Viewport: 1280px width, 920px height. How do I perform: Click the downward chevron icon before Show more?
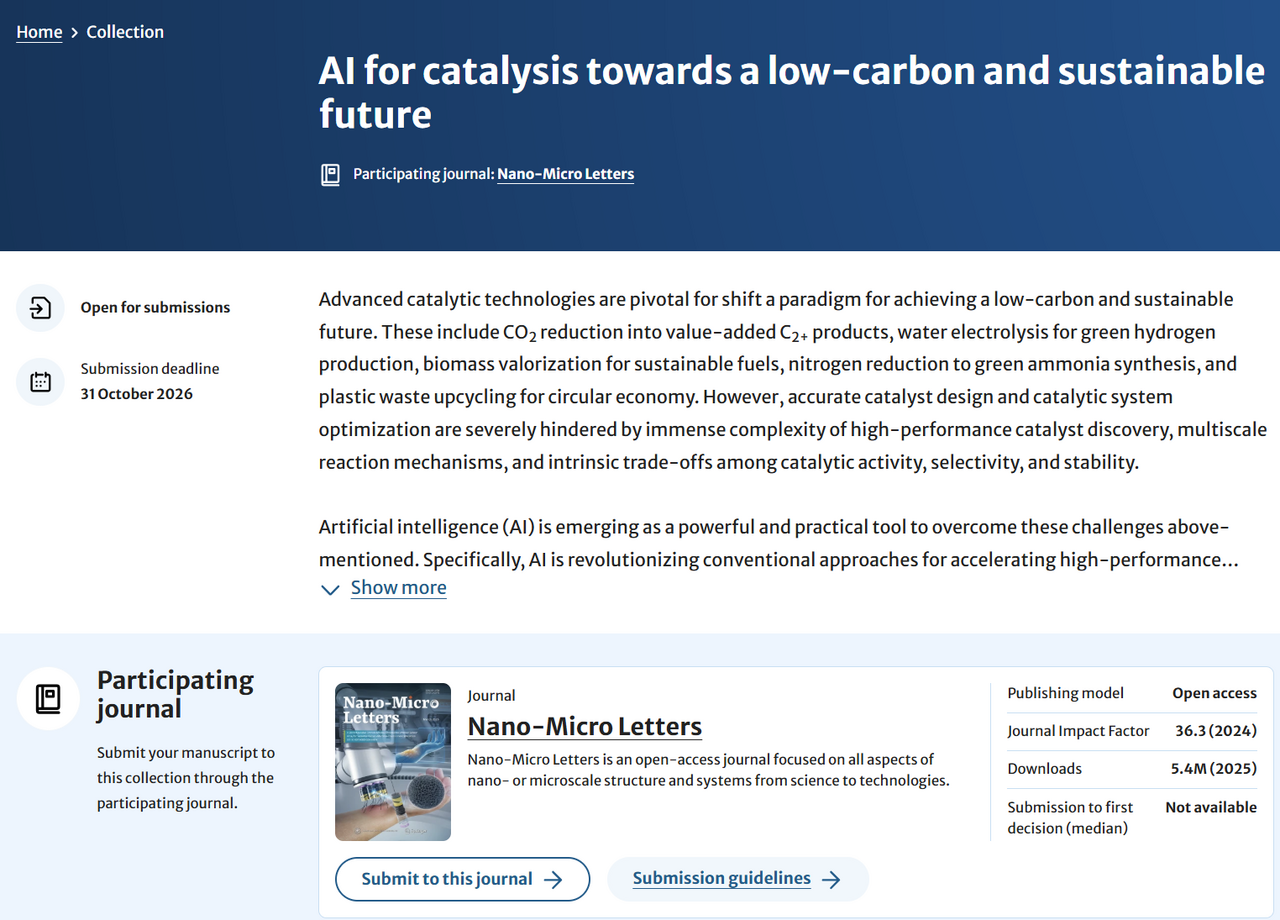tap(330, 590)
